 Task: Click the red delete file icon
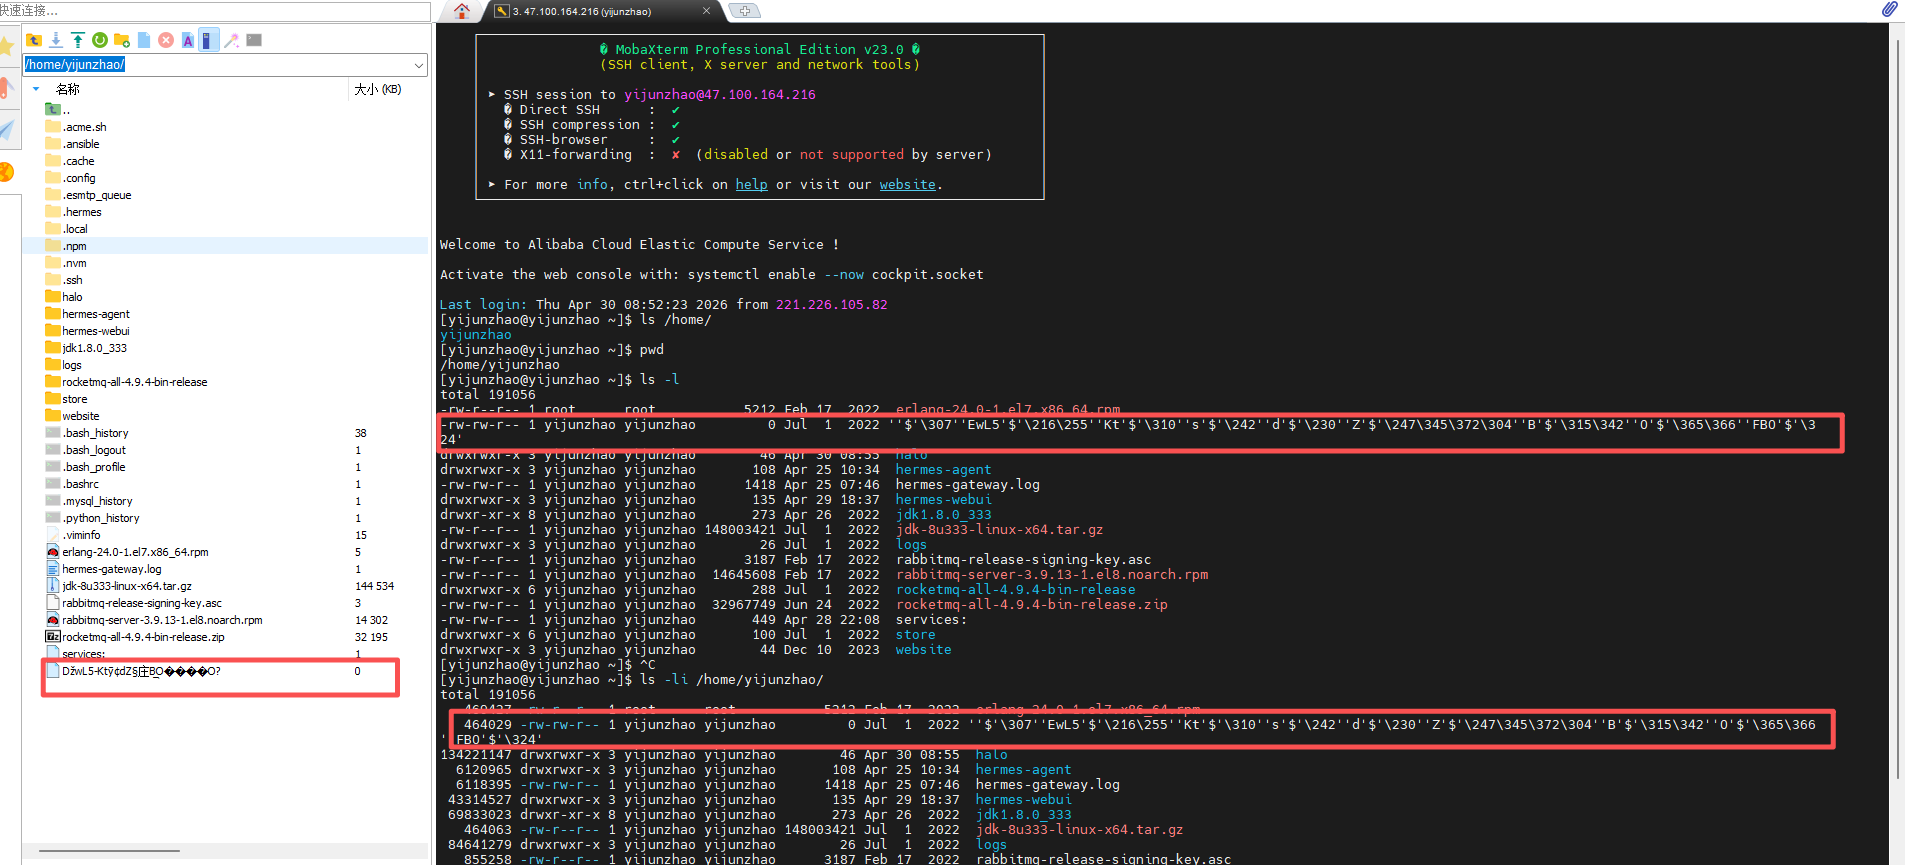pyautogui.click(x=166, y=40)
